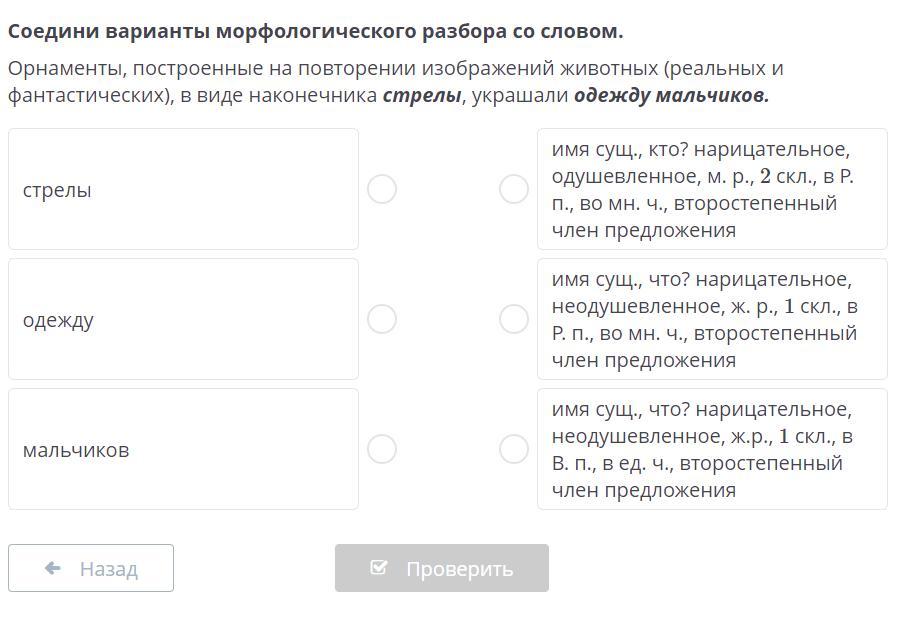
Task: Select the connector circle next to «одежду»
Action: tap(382, 319)
